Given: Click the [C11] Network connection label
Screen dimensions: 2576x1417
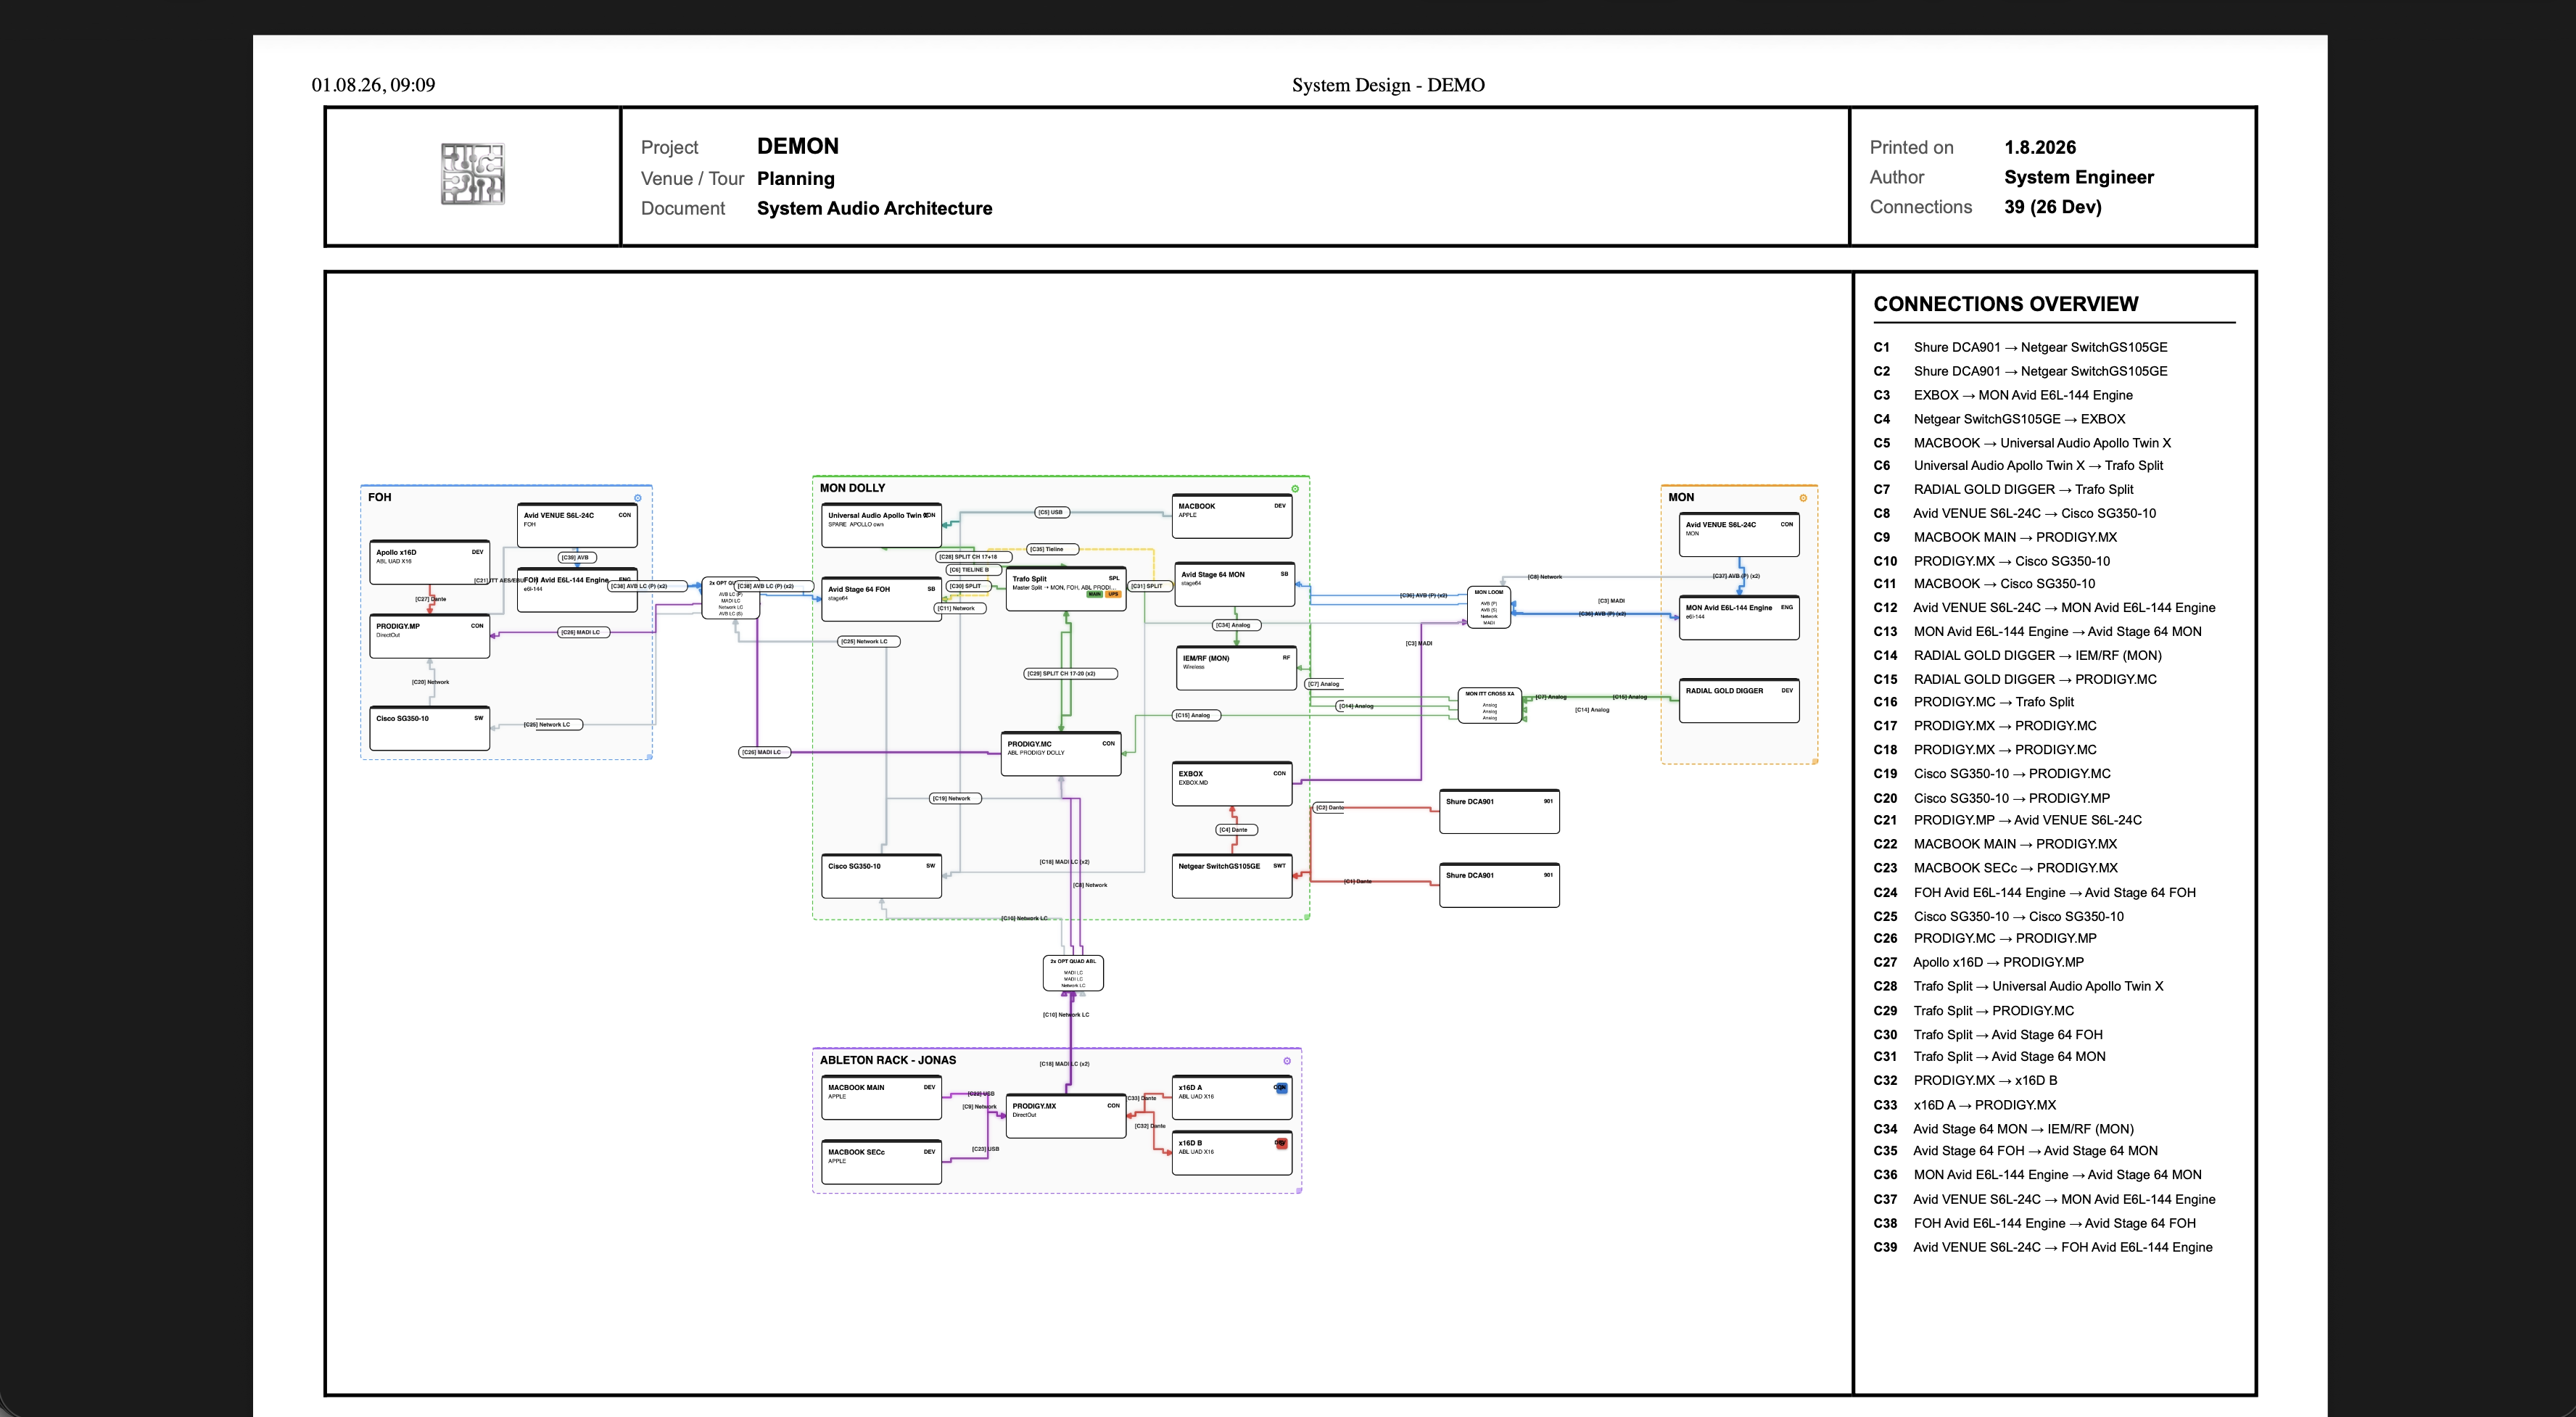Looking at the screenshot, I should [x=960, y=608].
